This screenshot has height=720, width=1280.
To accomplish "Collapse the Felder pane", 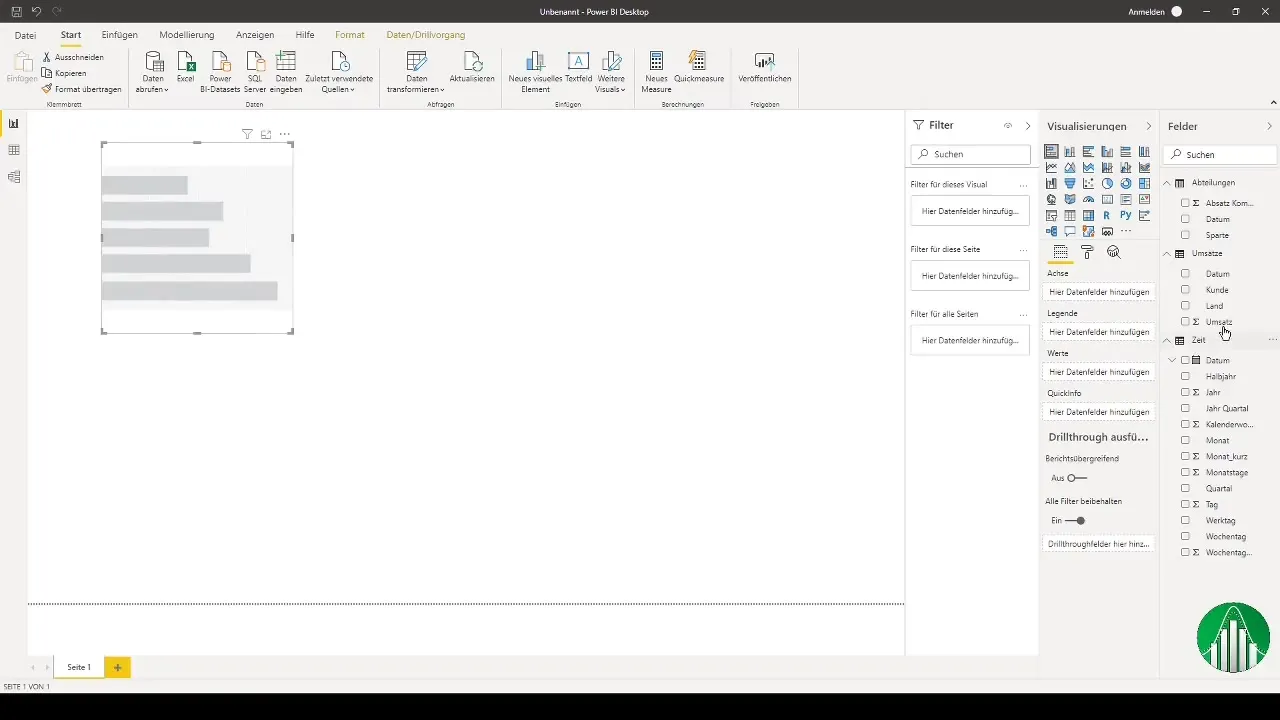I will pyautogui.click(x=1270, y=127).
